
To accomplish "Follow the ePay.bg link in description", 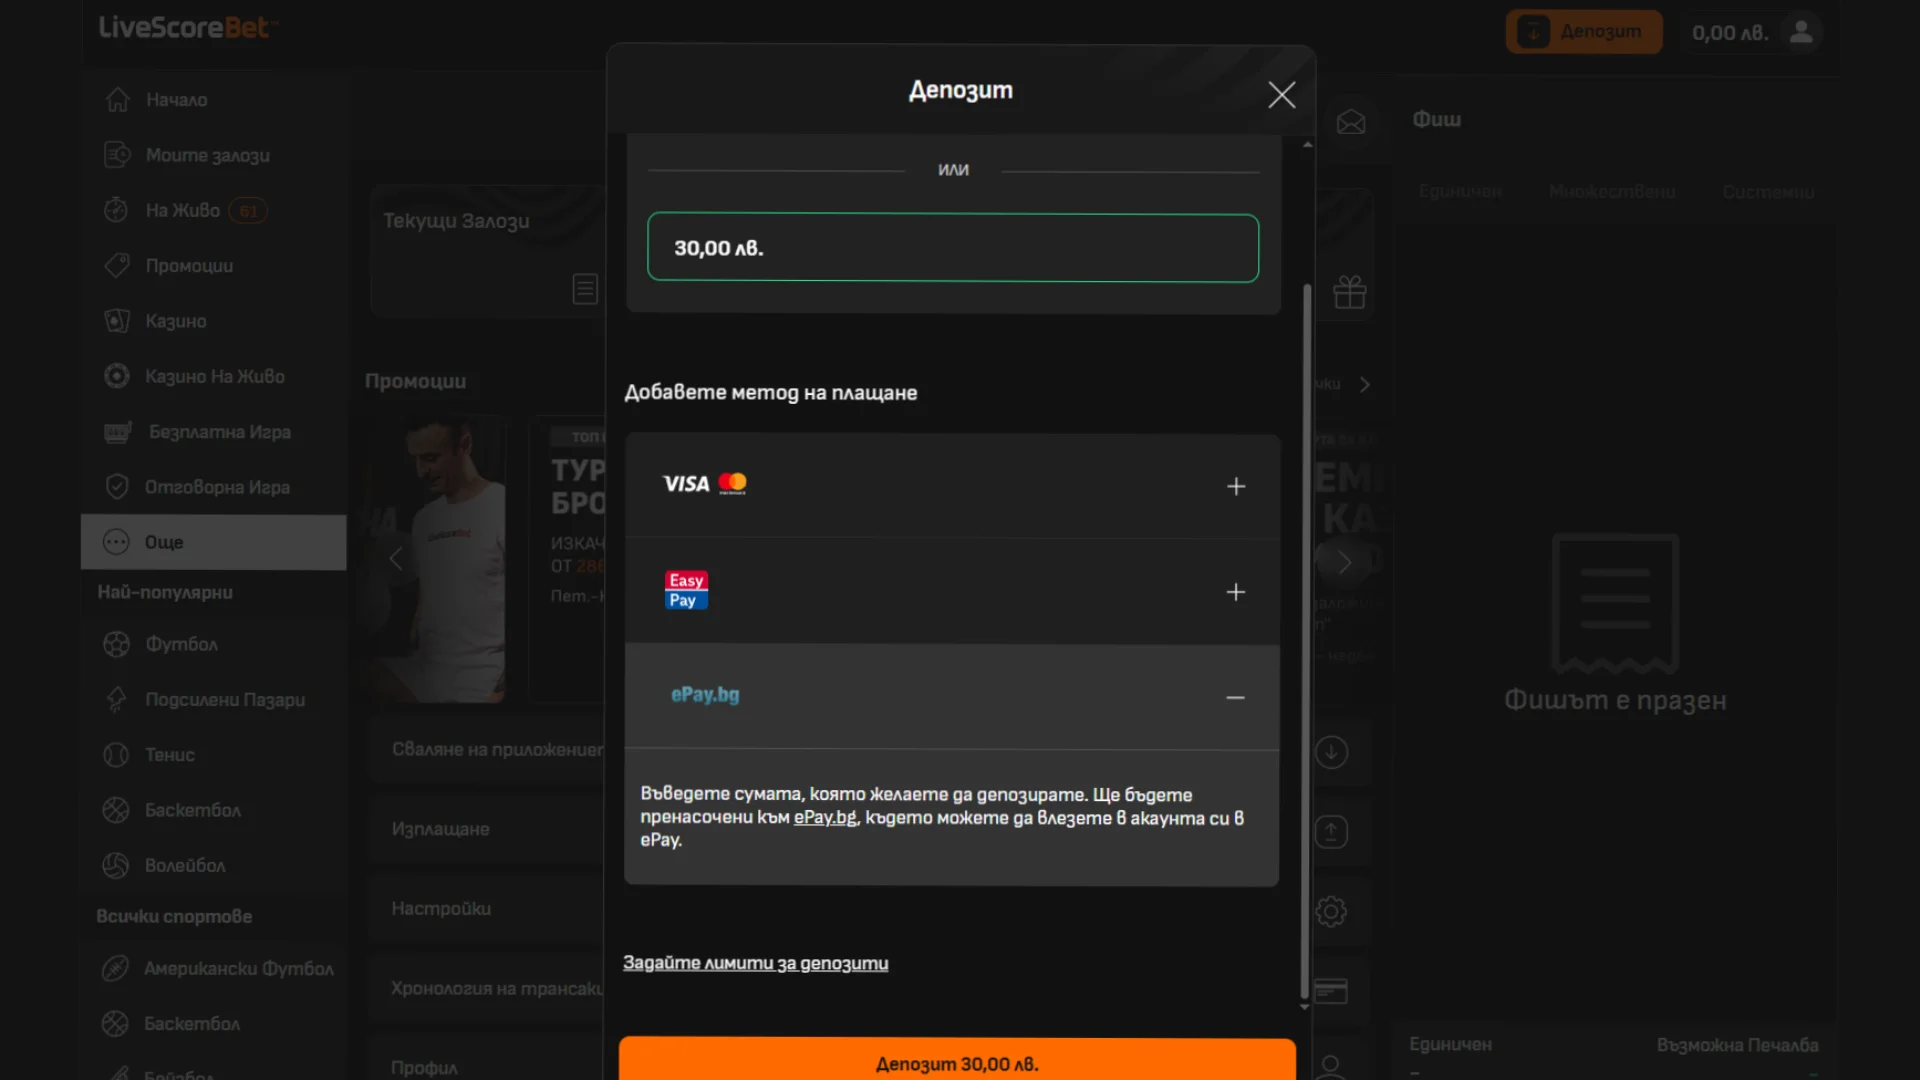I will coord(825,817).
